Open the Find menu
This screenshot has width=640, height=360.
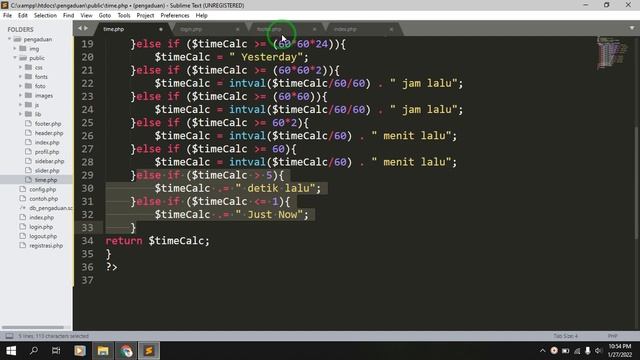pos(68,16)
